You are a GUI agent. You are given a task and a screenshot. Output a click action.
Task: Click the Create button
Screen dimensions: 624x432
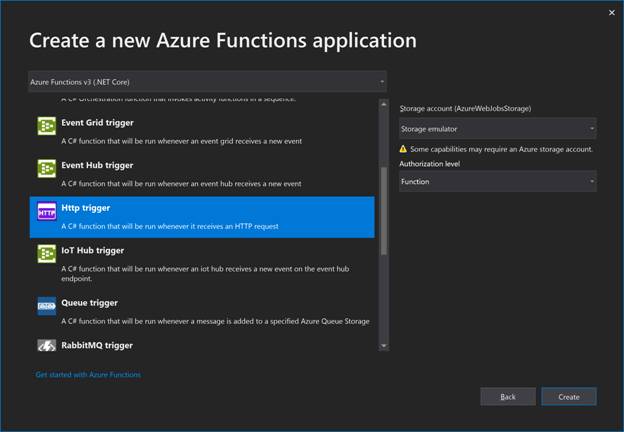point(569,397)
